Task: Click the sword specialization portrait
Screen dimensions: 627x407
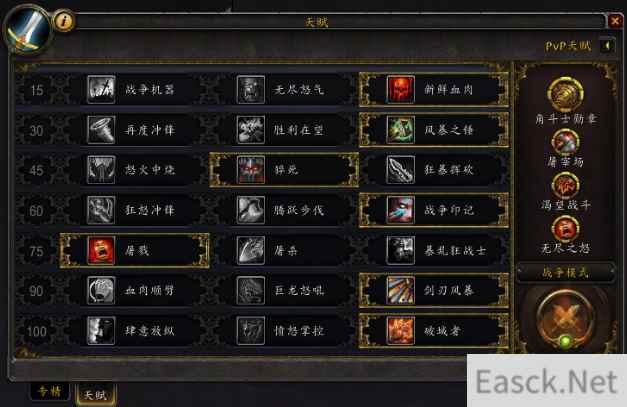Action: pyautogui.click(x=28, y=29)
